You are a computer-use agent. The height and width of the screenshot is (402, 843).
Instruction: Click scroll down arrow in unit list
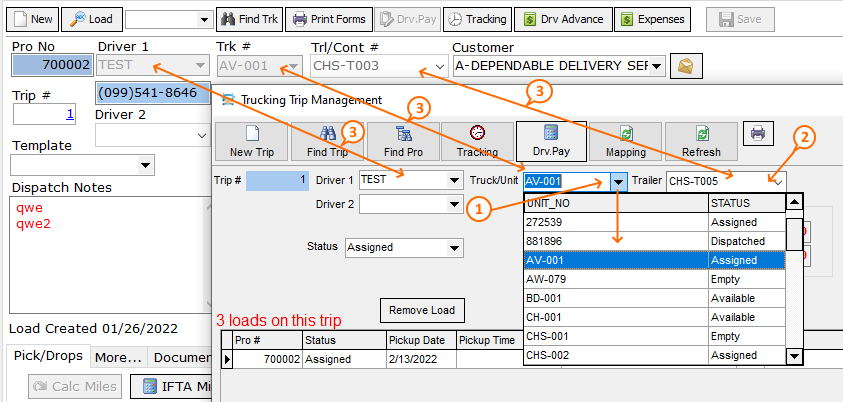795,356
